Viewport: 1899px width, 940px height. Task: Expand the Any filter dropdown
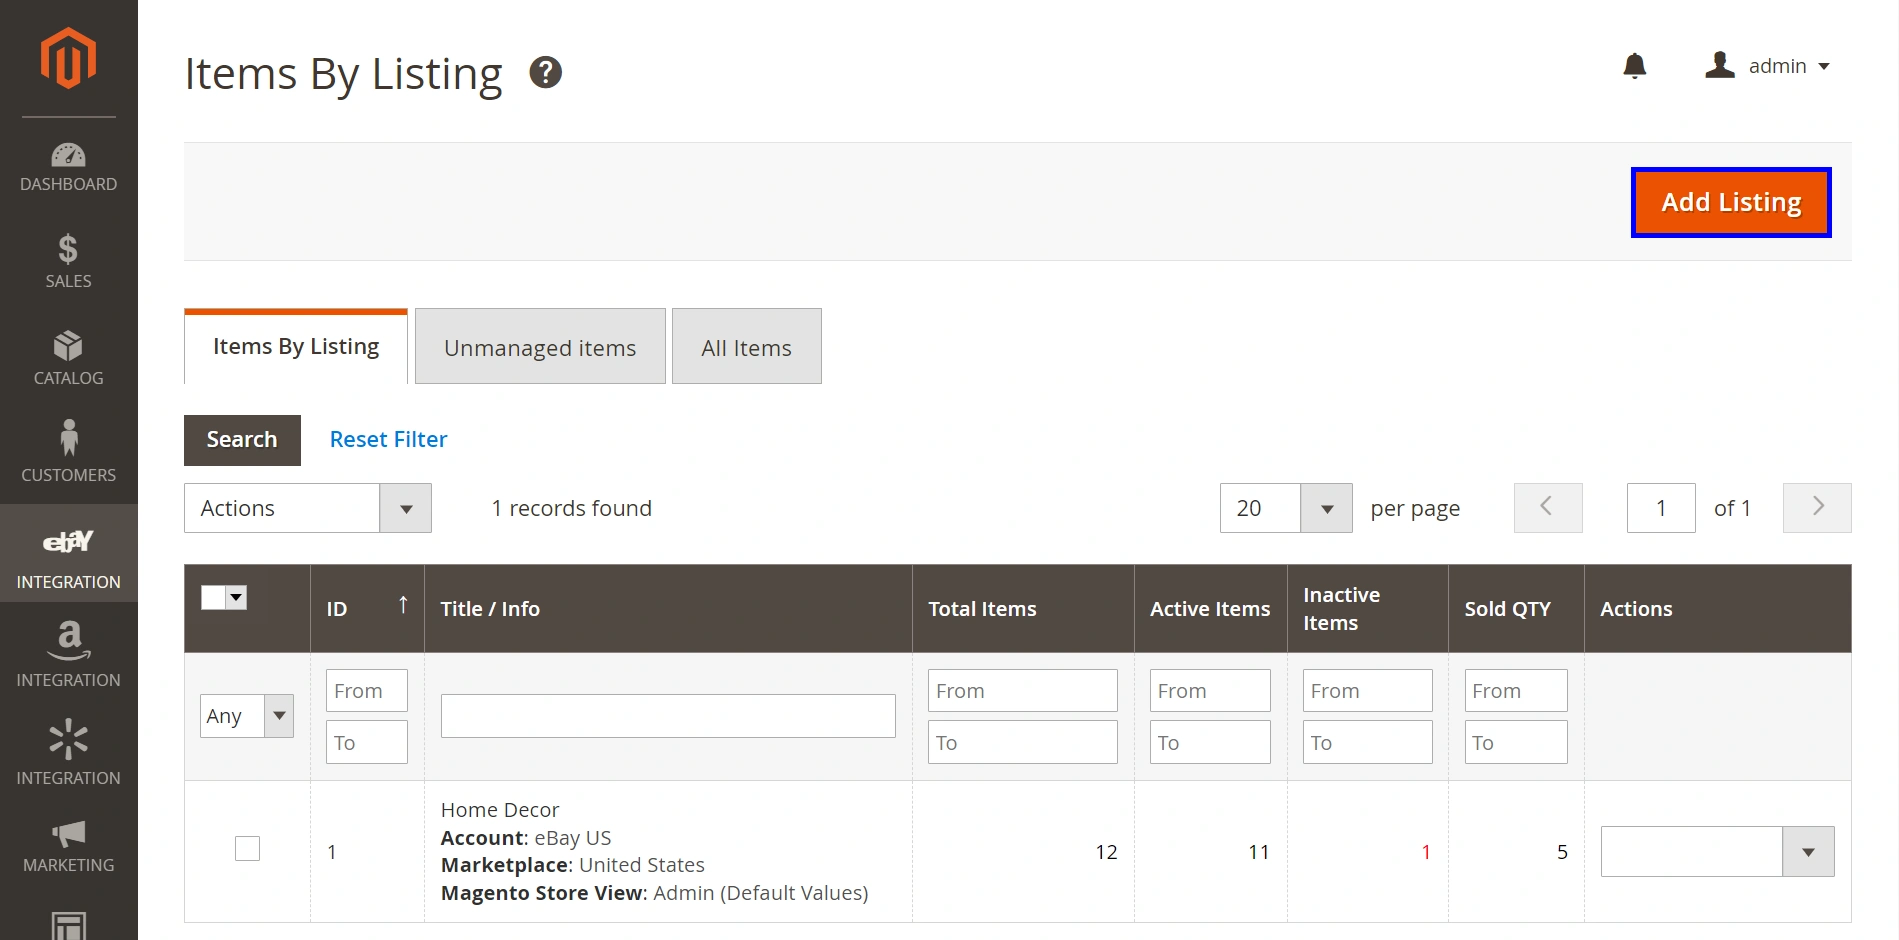pos(245,715)
